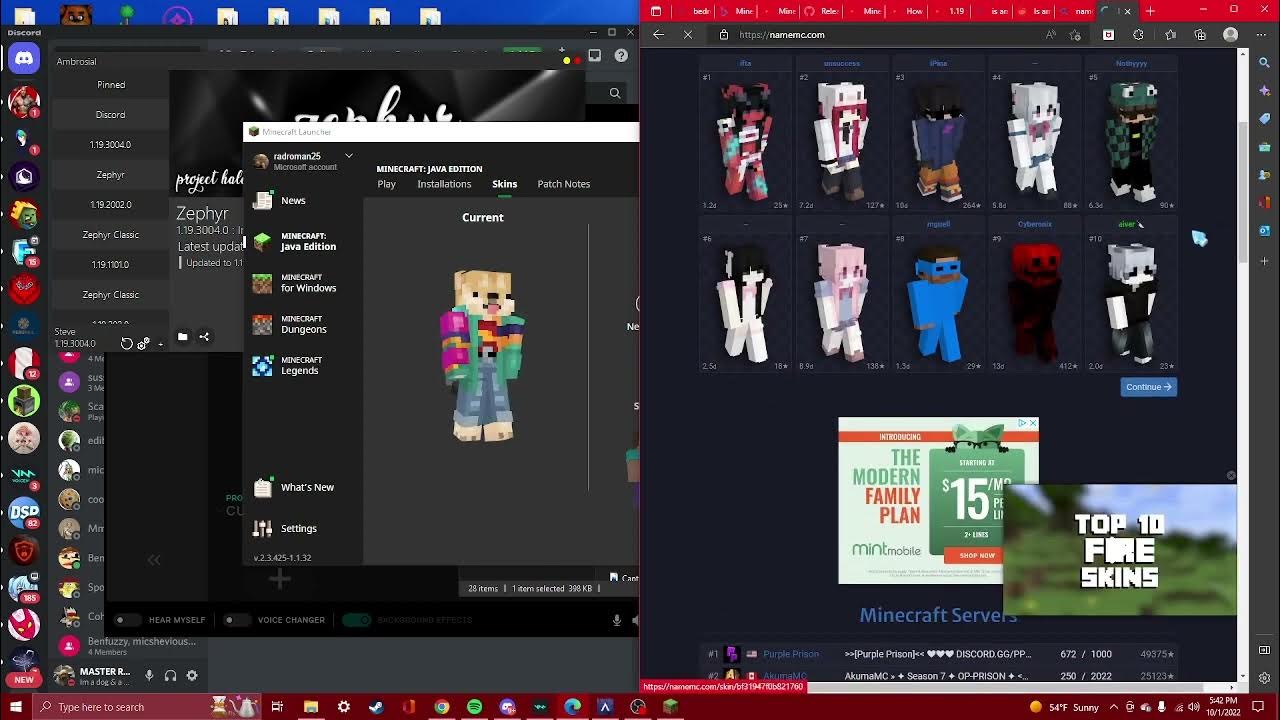Select Pinned in Ambrosial list
Image resolution: width=1280 pixels, height=720 pixels.
pyautogui.click(x=111, y=85)
